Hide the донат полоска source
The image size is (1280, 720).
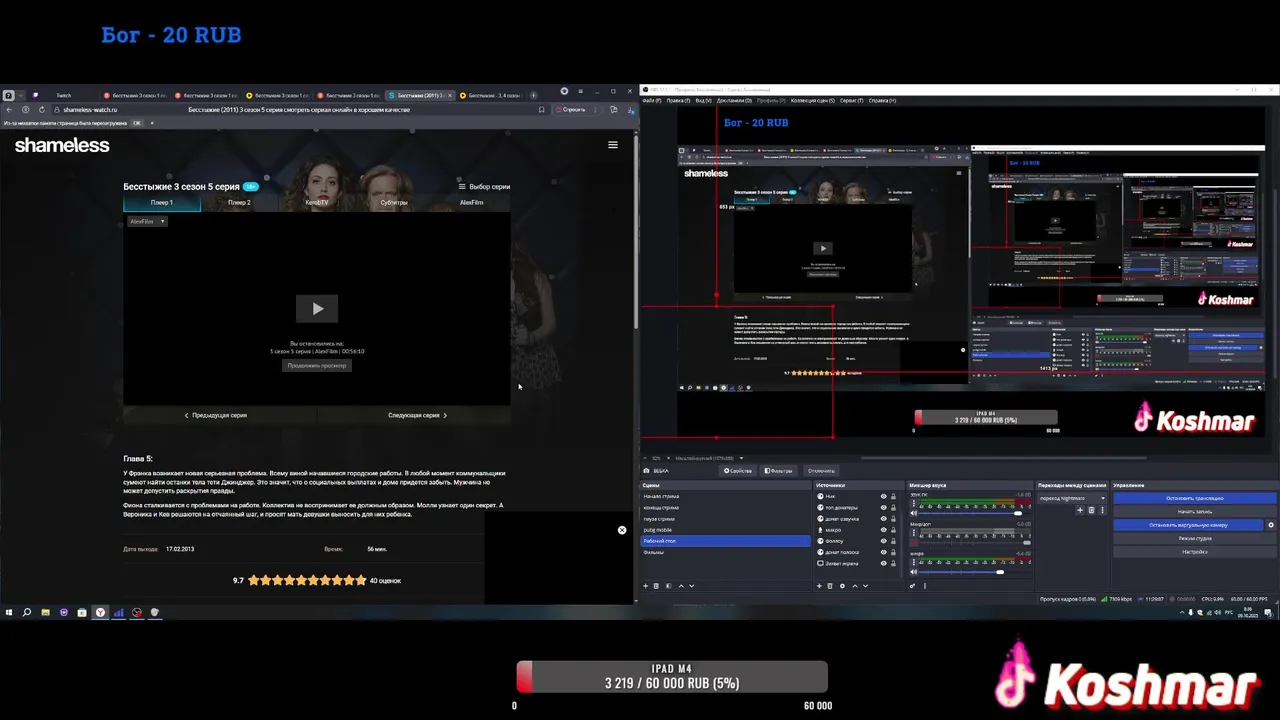883,552
